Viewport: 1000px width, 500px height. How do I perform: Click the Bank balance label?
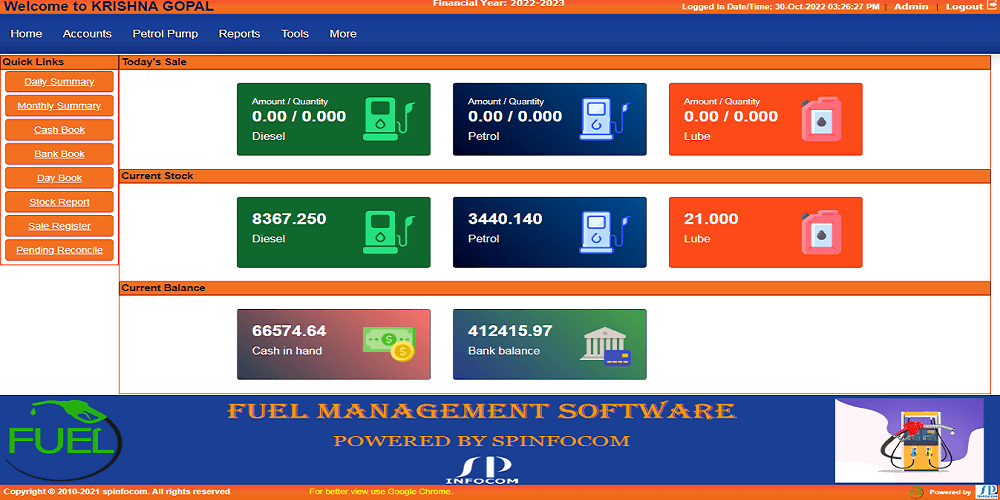(x=504, y=351)
